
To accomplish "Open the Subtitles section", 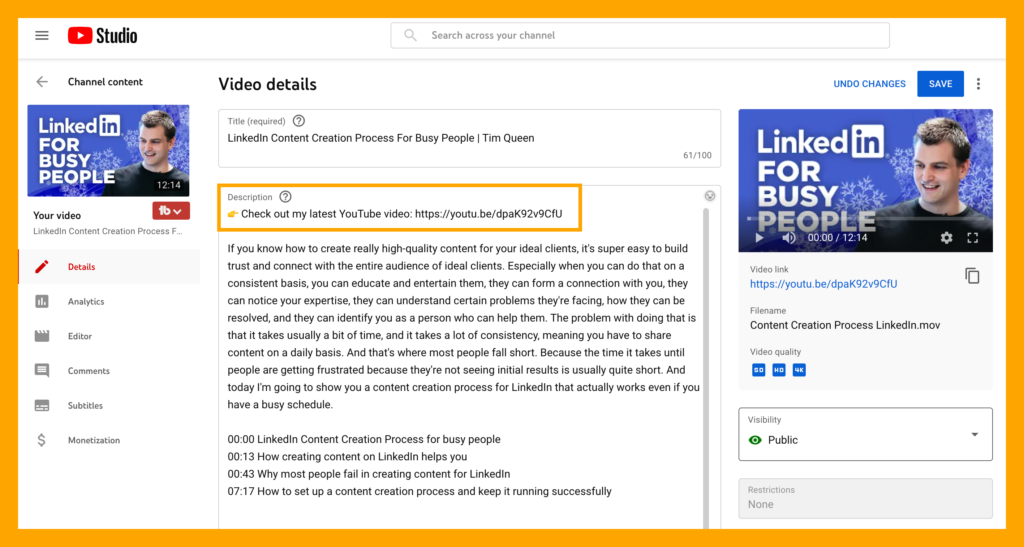I will pyautogui.click(x=109, y=405).
